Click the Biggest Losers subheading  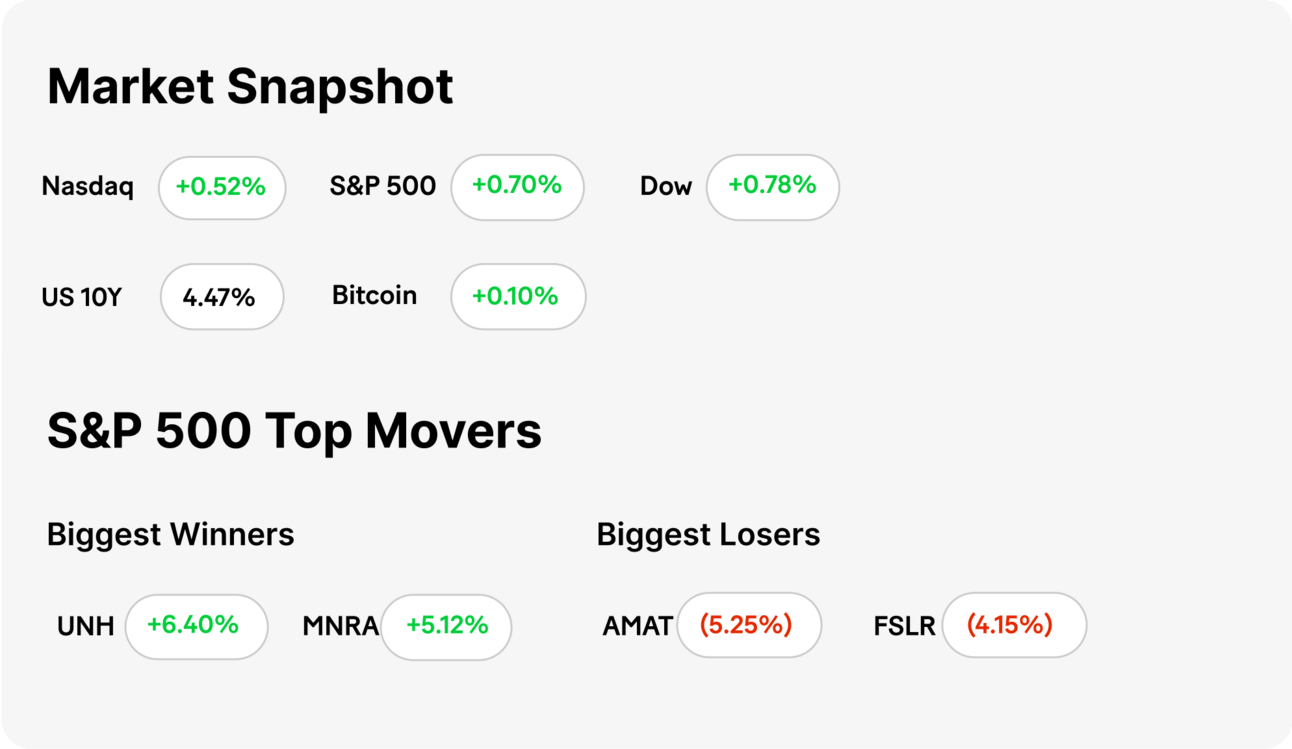tap(708, 535)
